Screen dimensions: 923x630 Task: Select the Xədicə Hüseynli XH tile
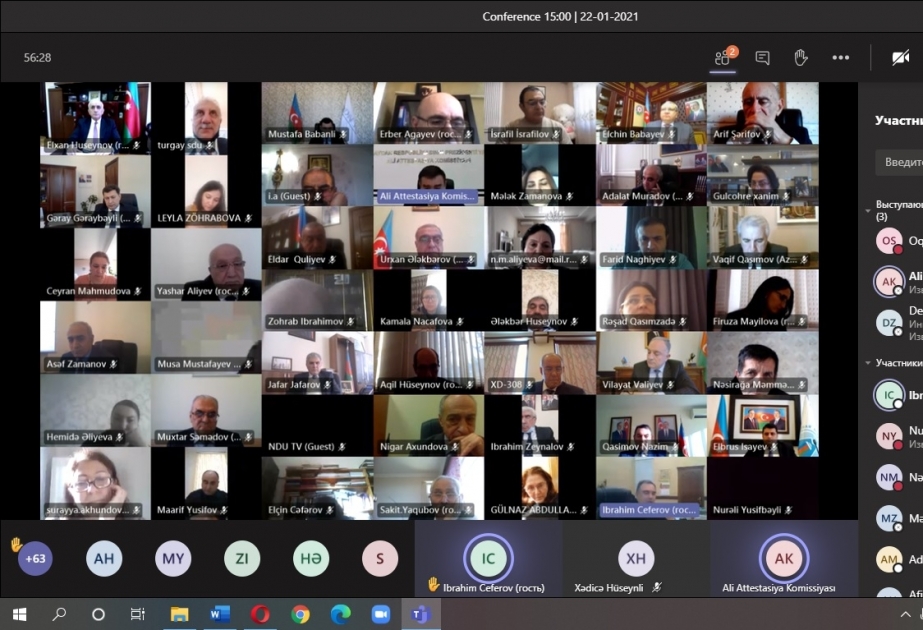[x=636, y=559]
